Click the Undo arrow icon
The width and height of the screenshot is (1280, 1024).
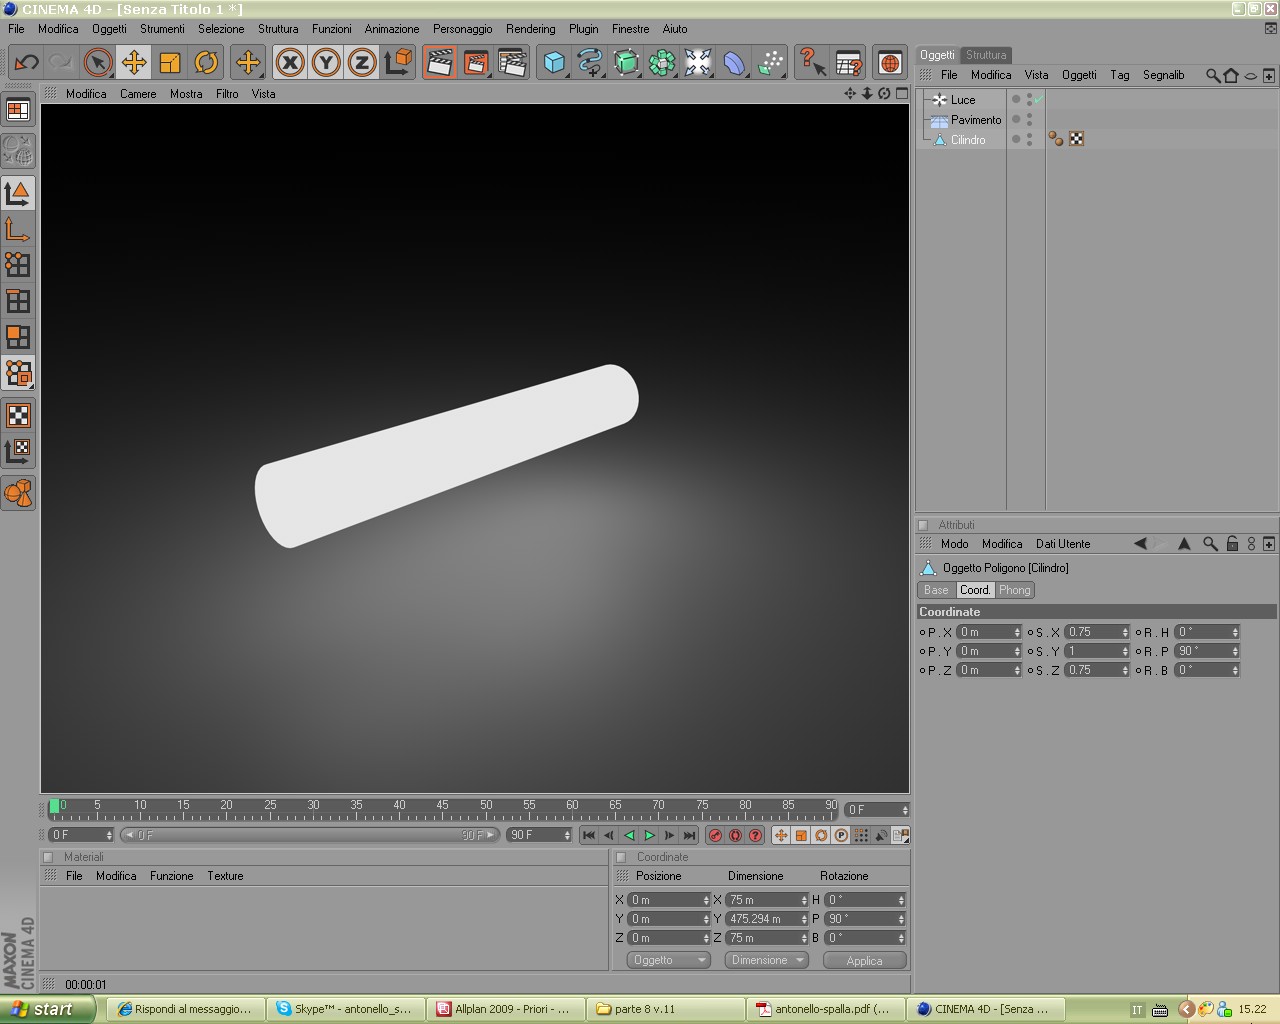pos(26,63)
